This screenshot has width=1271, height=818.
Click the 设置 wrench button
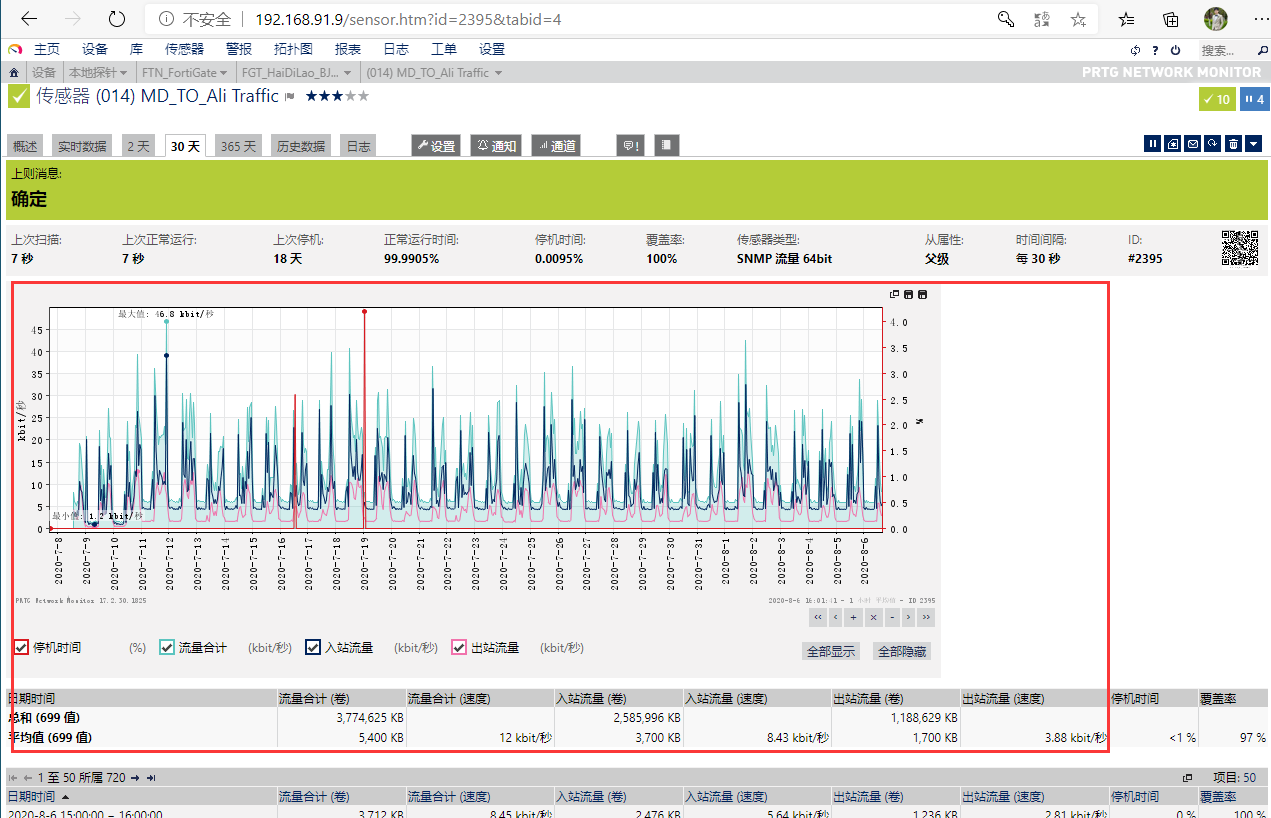click(x=436, y=146)
